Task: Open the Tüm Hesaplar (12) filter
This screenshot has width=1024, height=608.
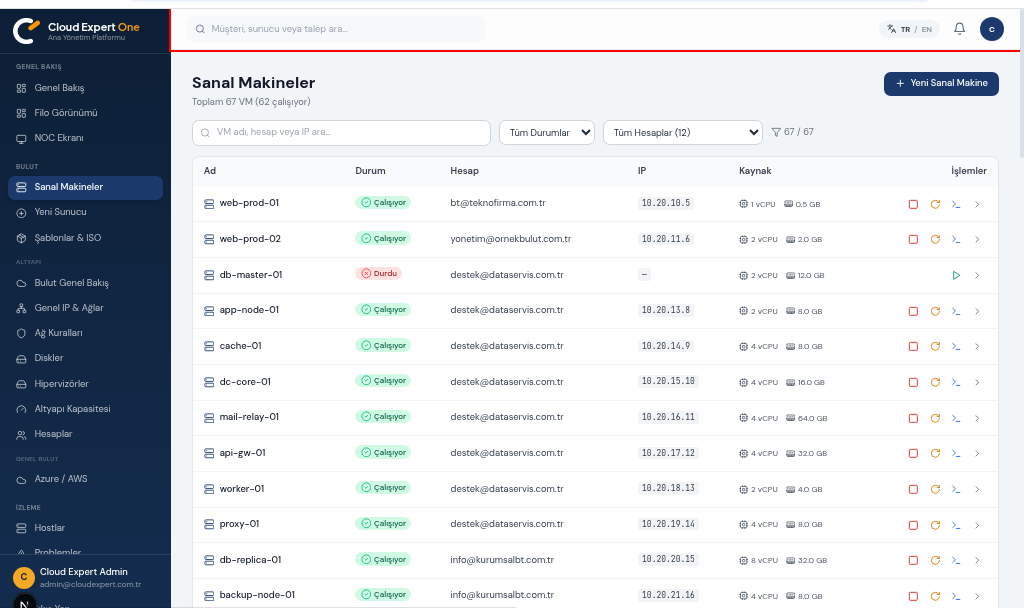Action: pyautogui.click(x=682, y=133)
